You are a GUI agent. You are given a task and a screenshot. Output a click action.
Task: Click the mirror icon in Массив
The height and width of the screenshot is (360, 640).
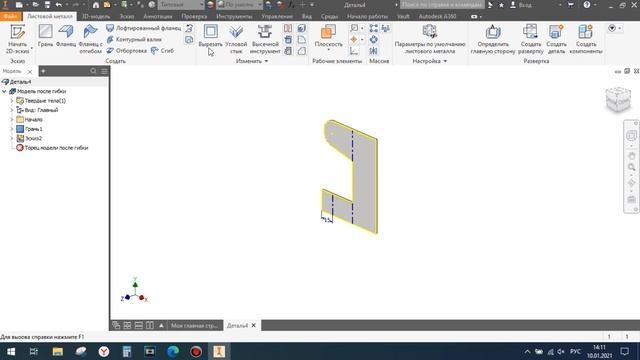373,51
